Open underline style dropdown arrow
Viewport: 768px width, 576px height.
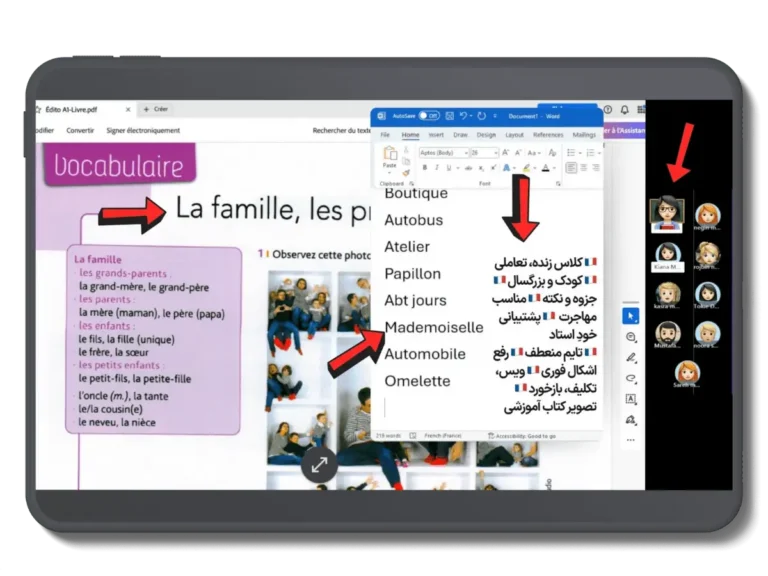coord(457,168)
